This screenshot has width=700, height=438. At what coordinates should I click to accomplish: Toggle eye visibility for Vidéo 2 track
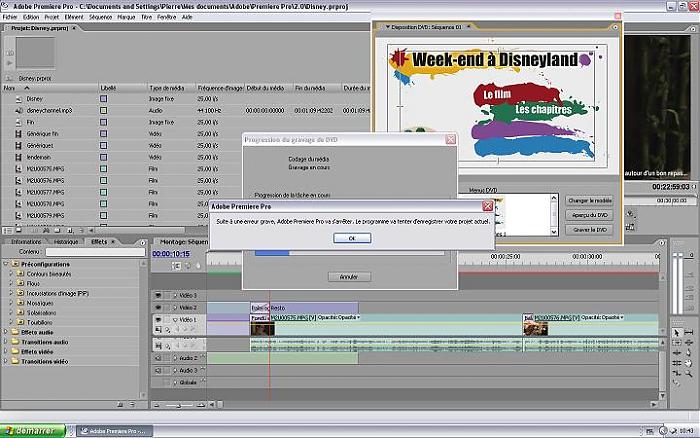pos(158,308)
